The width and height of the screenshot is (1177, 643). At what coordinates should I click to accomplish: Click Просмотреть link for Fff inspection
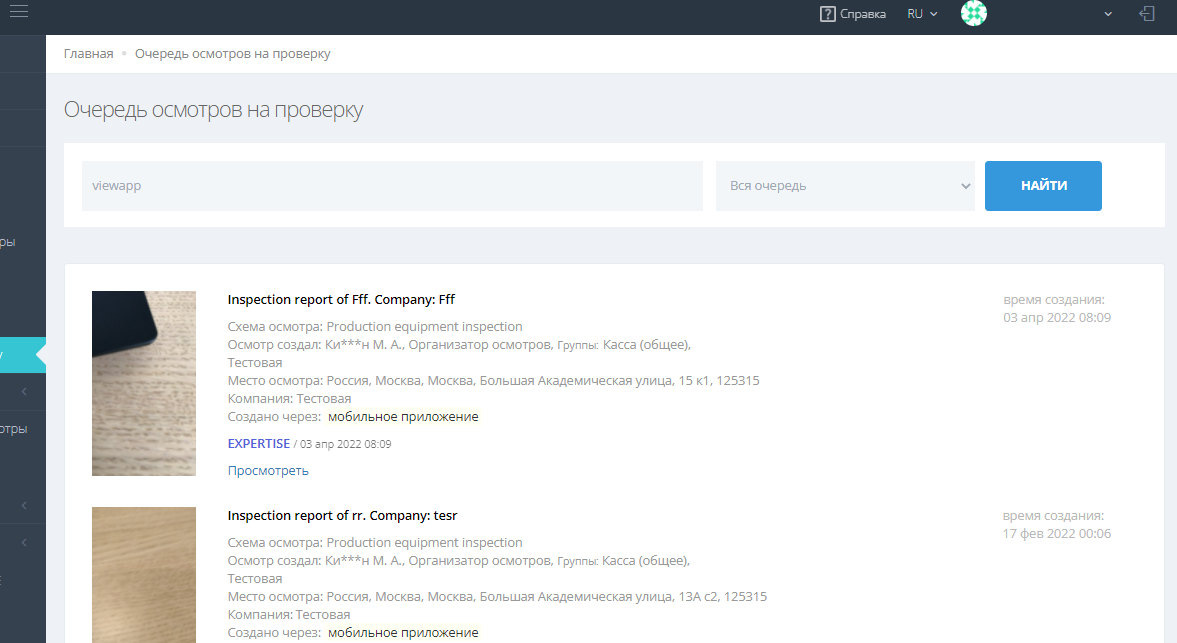268,470
